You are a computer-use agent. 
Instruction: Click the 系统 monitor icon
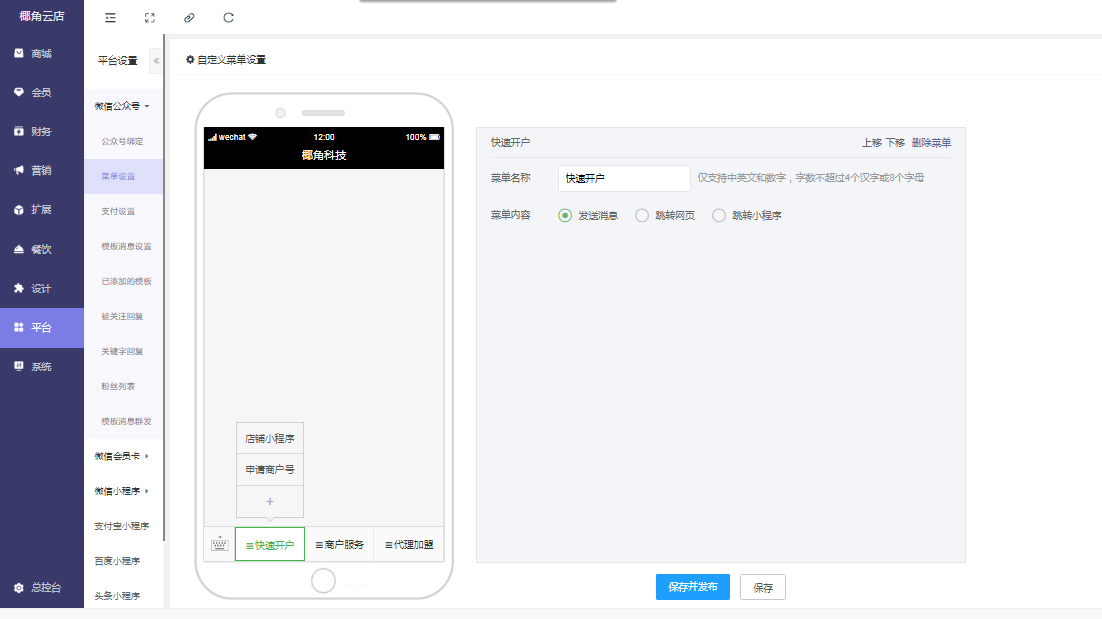click(19, 366)
